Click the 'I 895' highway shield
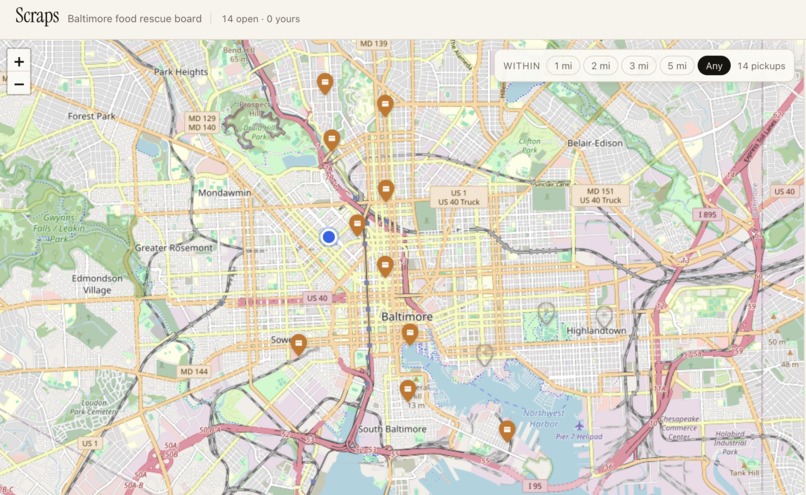The image size is (806, 495). pyautogui.click(x=707, y=215)
